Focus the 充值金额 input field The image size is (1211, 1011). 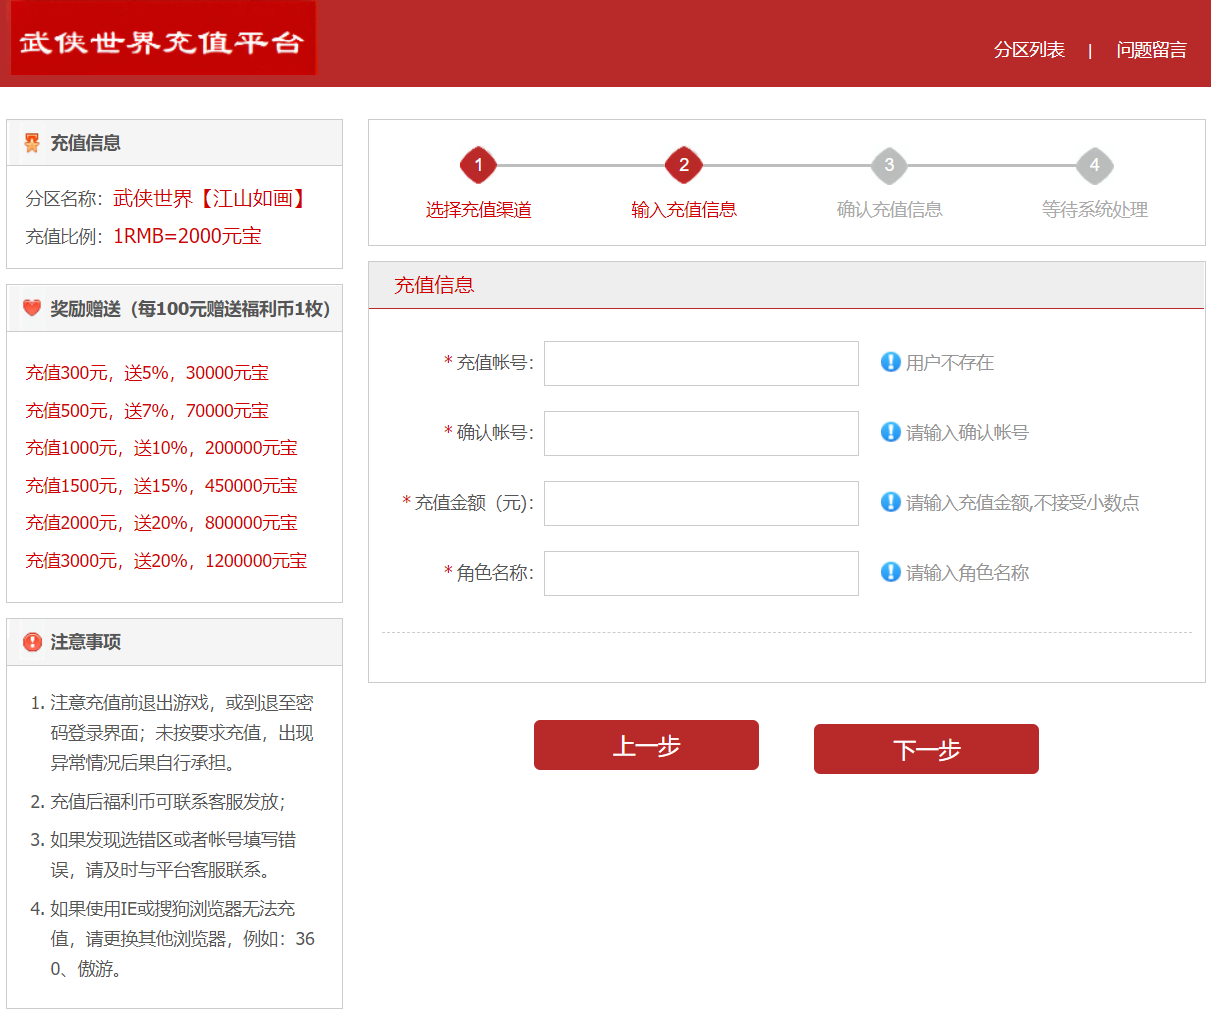click(x=701, y=503)
